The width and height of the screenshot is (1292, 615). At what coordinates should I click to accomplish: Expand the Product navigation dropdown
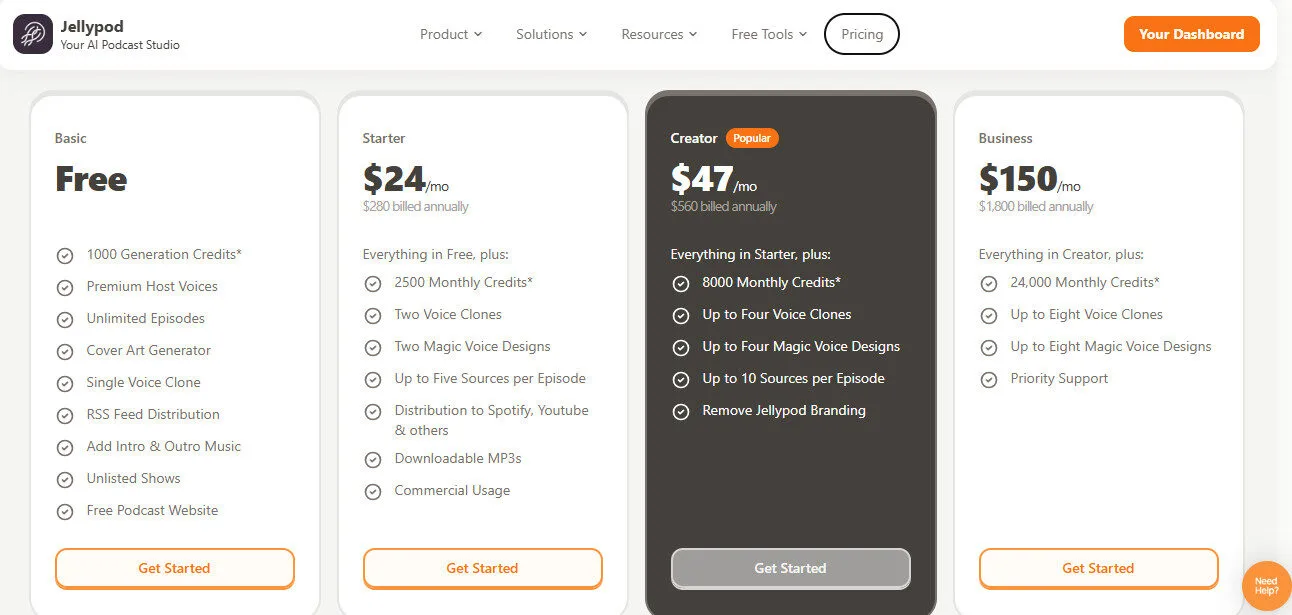[450, 33]
